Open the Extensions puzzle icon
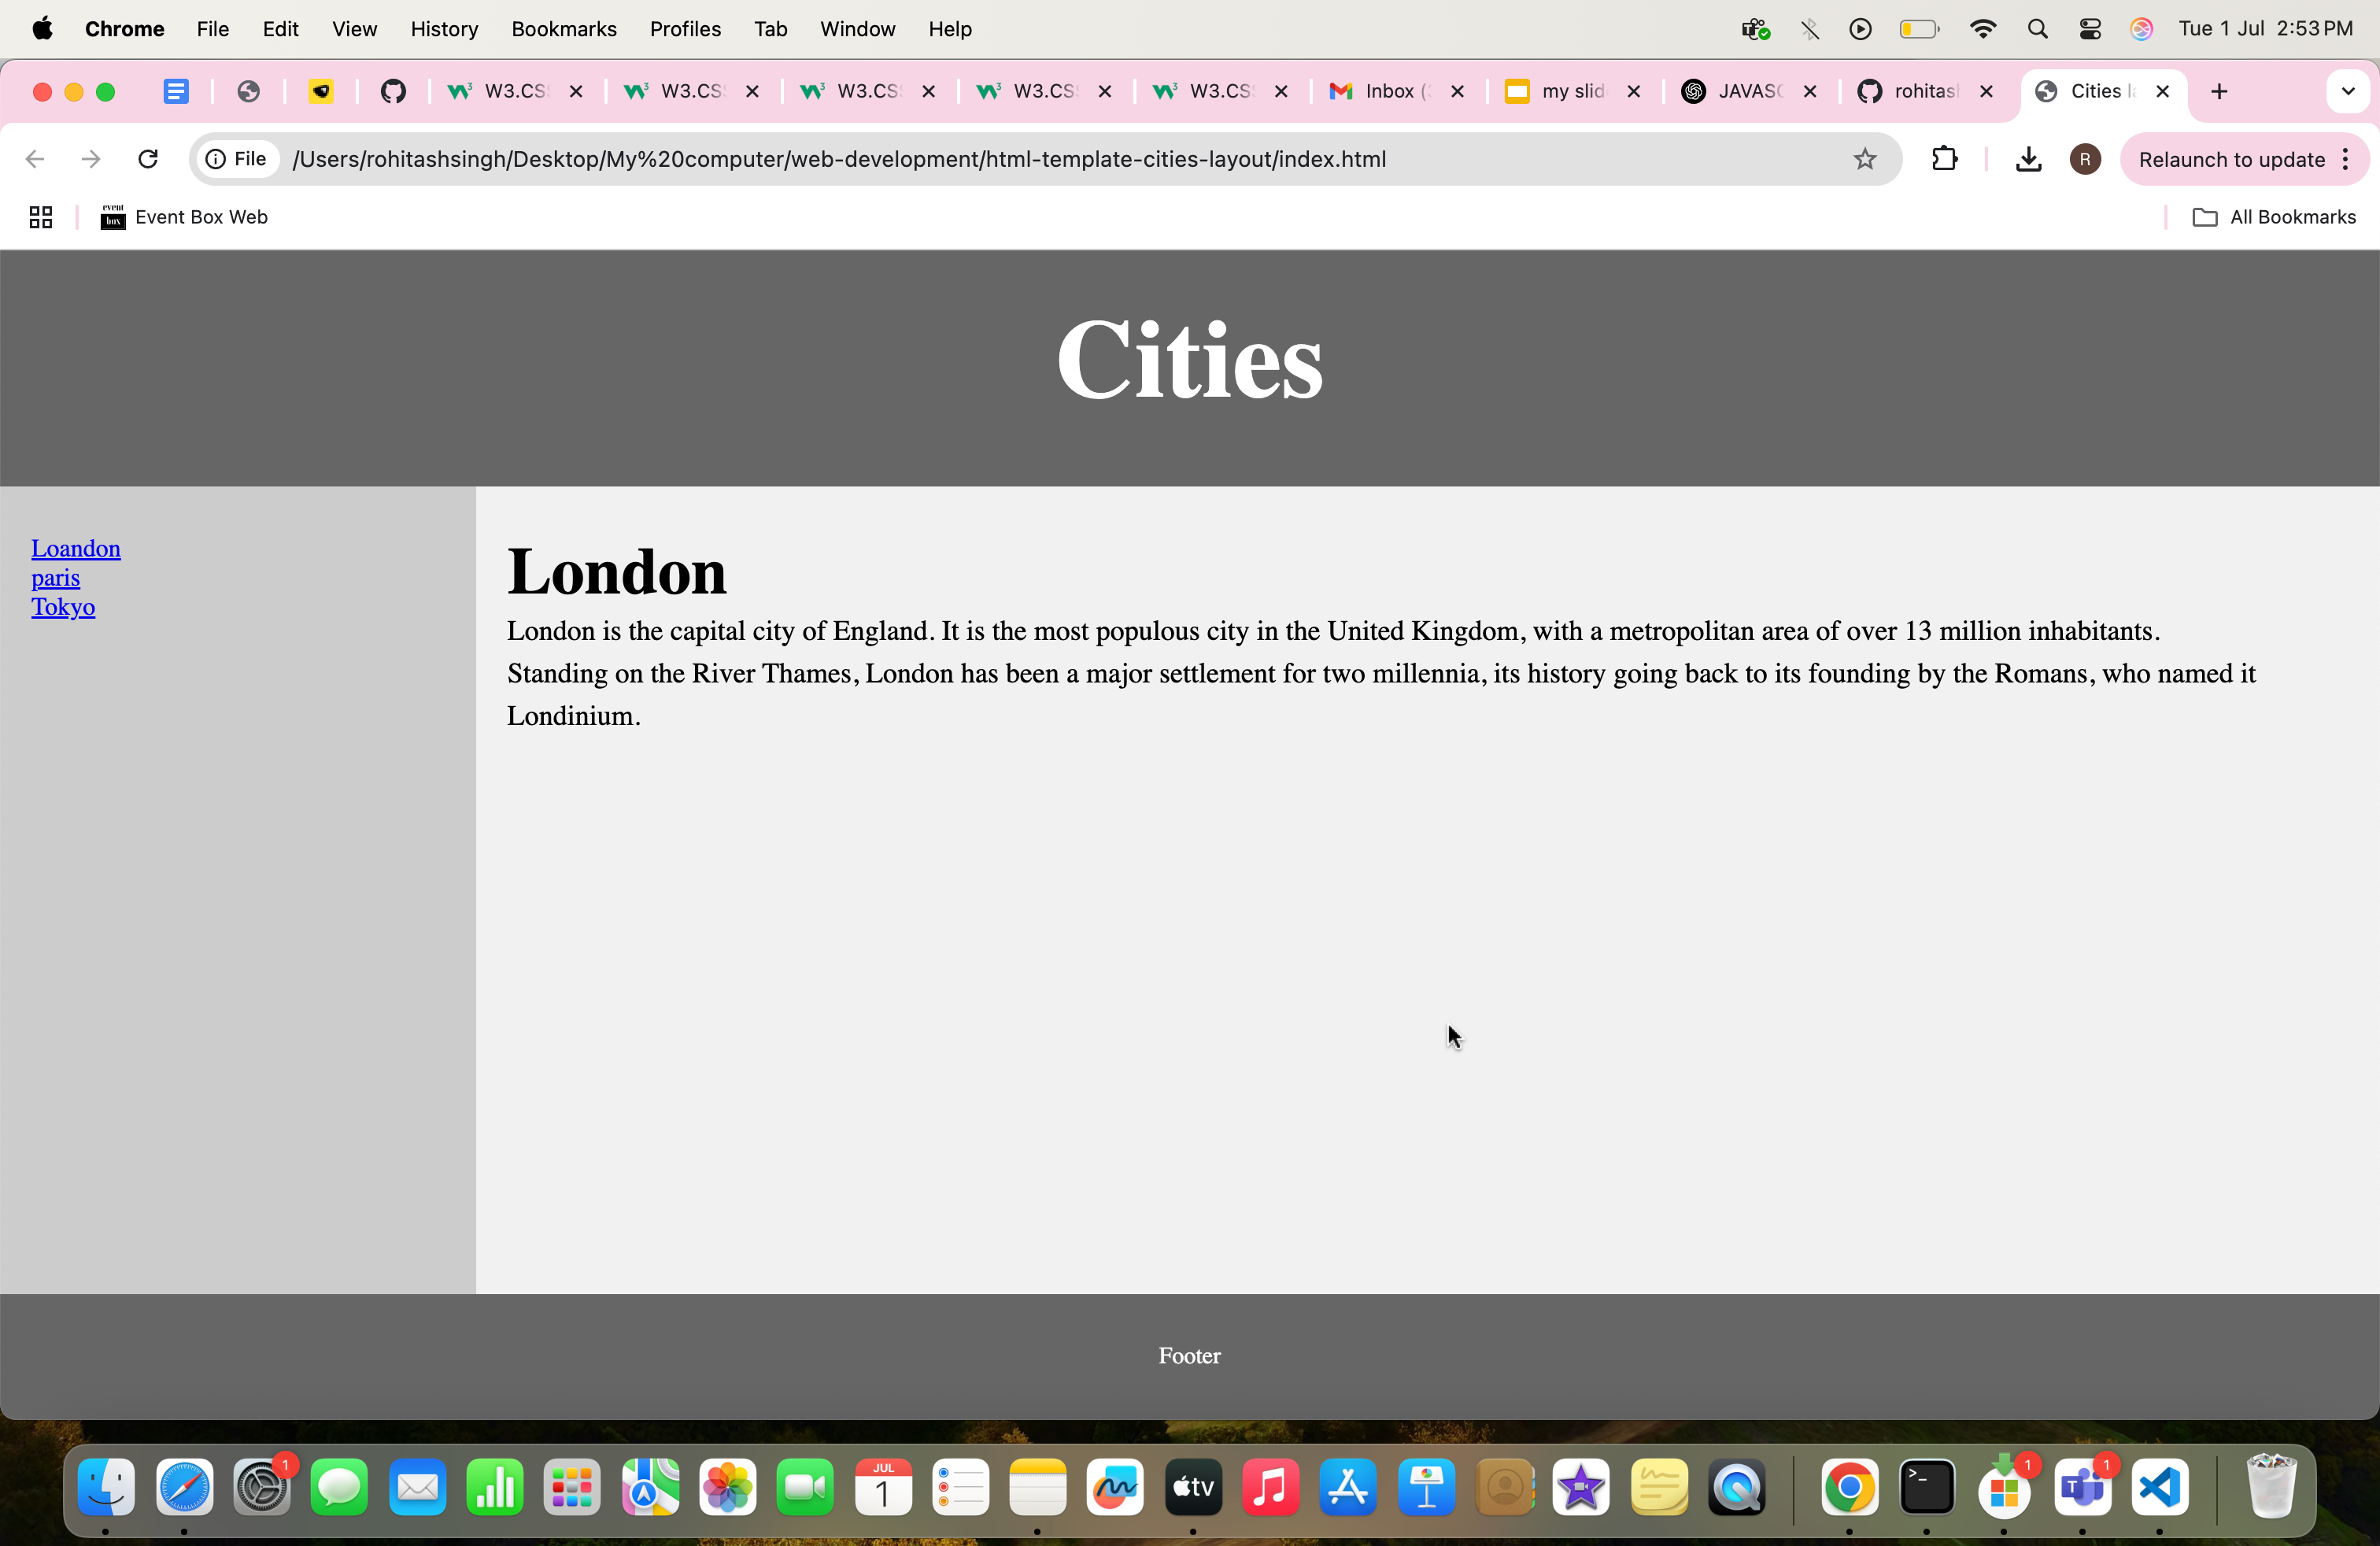Screen dimensions: 2380x1546 1944,159
